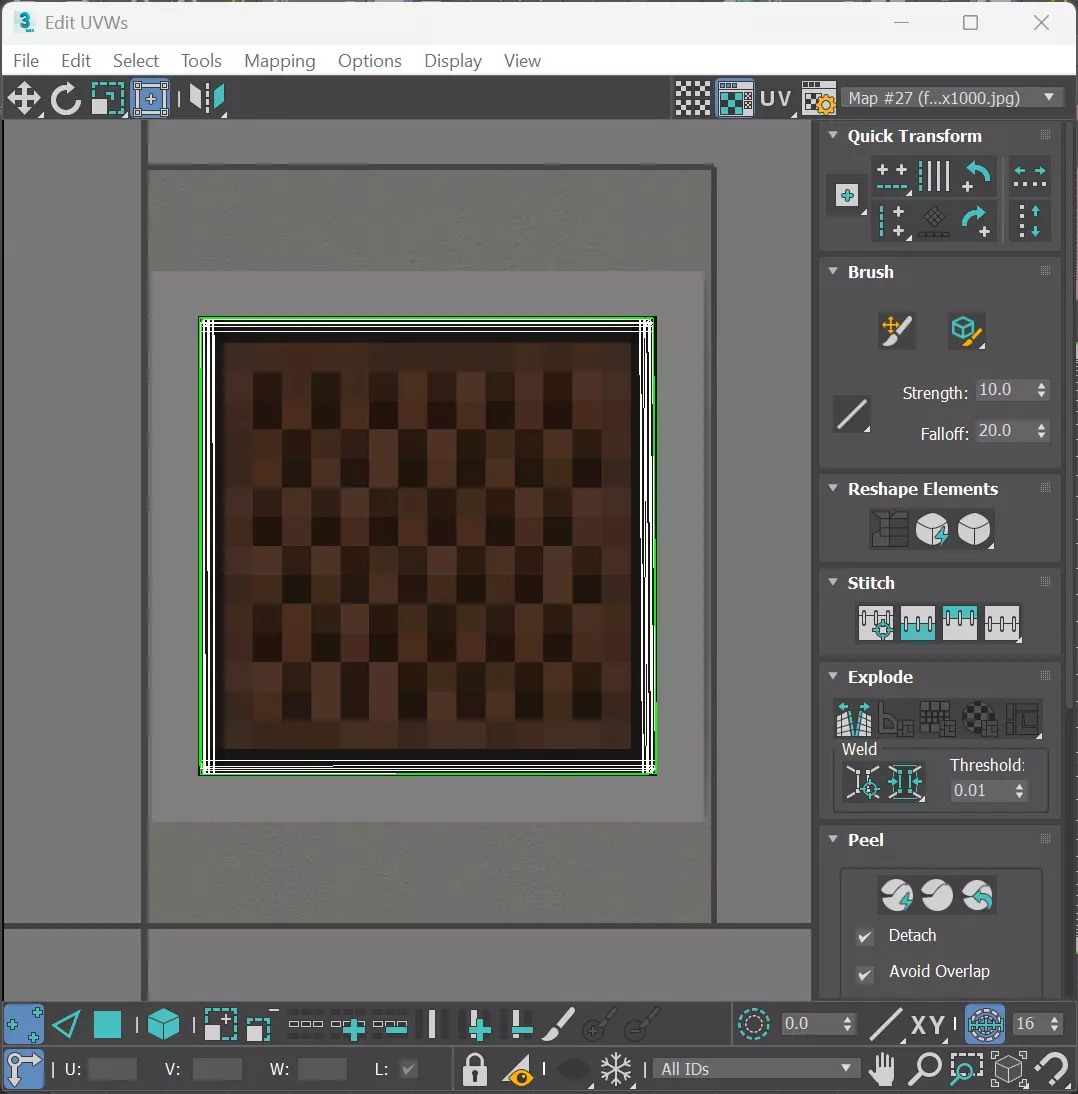Toggle Select by Element cube icon

[163, 1024]
